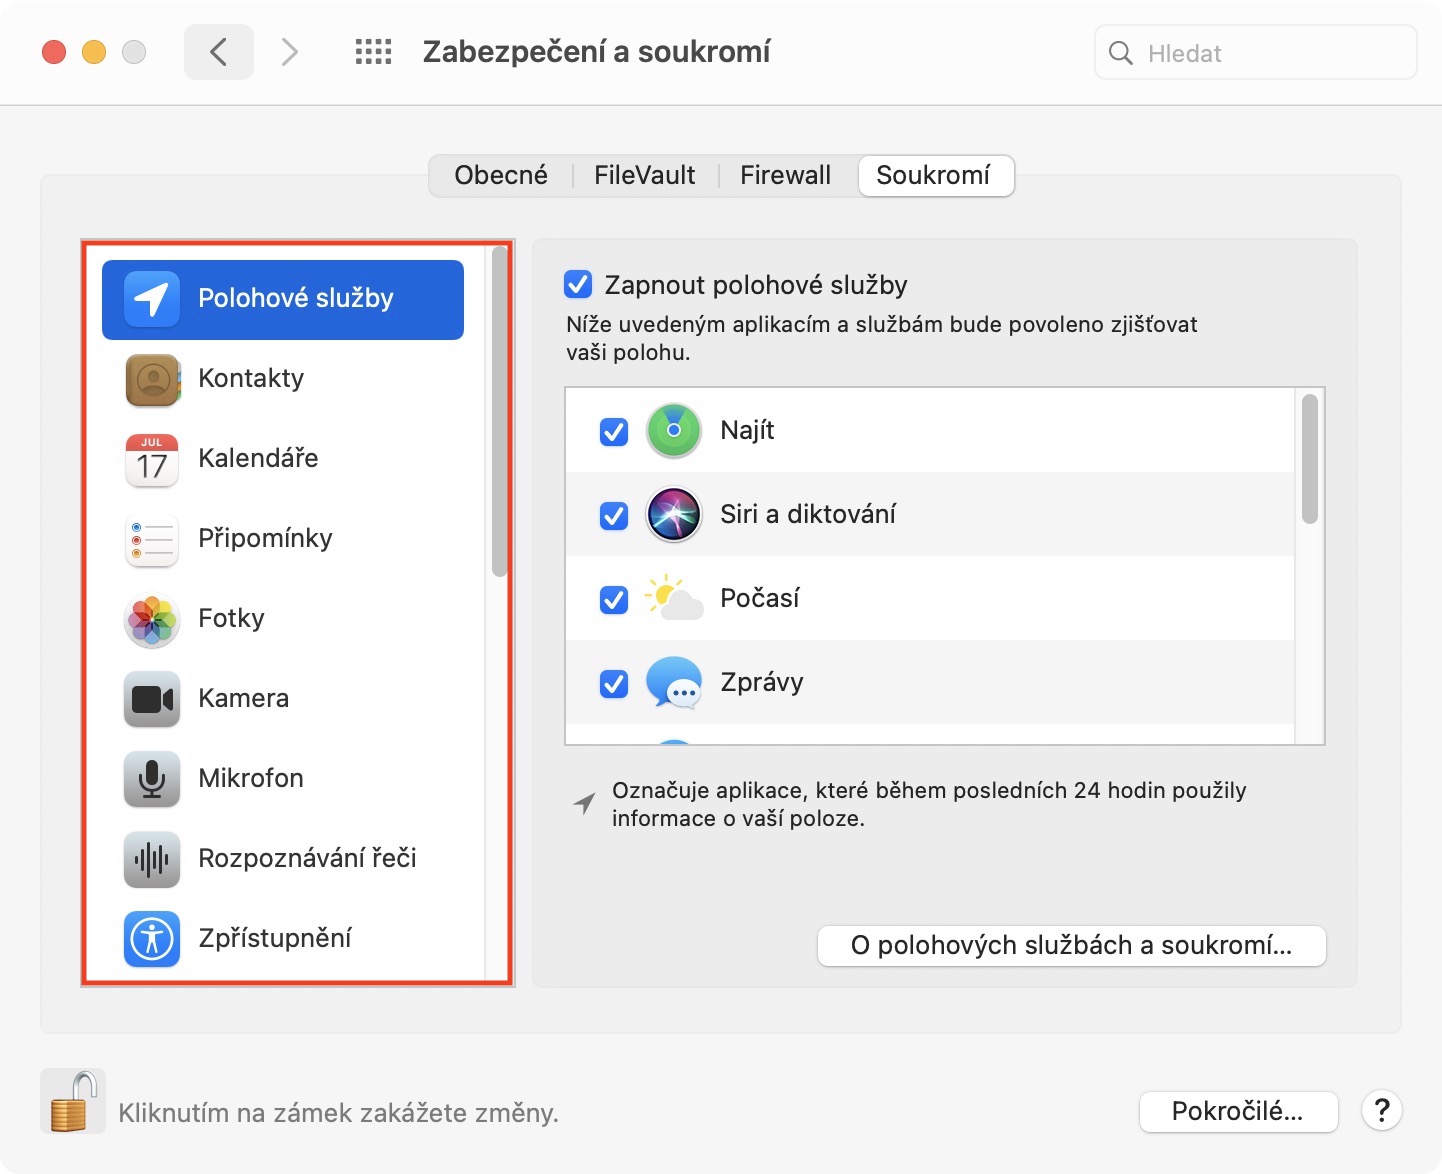The height and width of the screenshot is (1174, 1442).
Task: Open O polohových službách a soukromí…
Action: 1071,946
